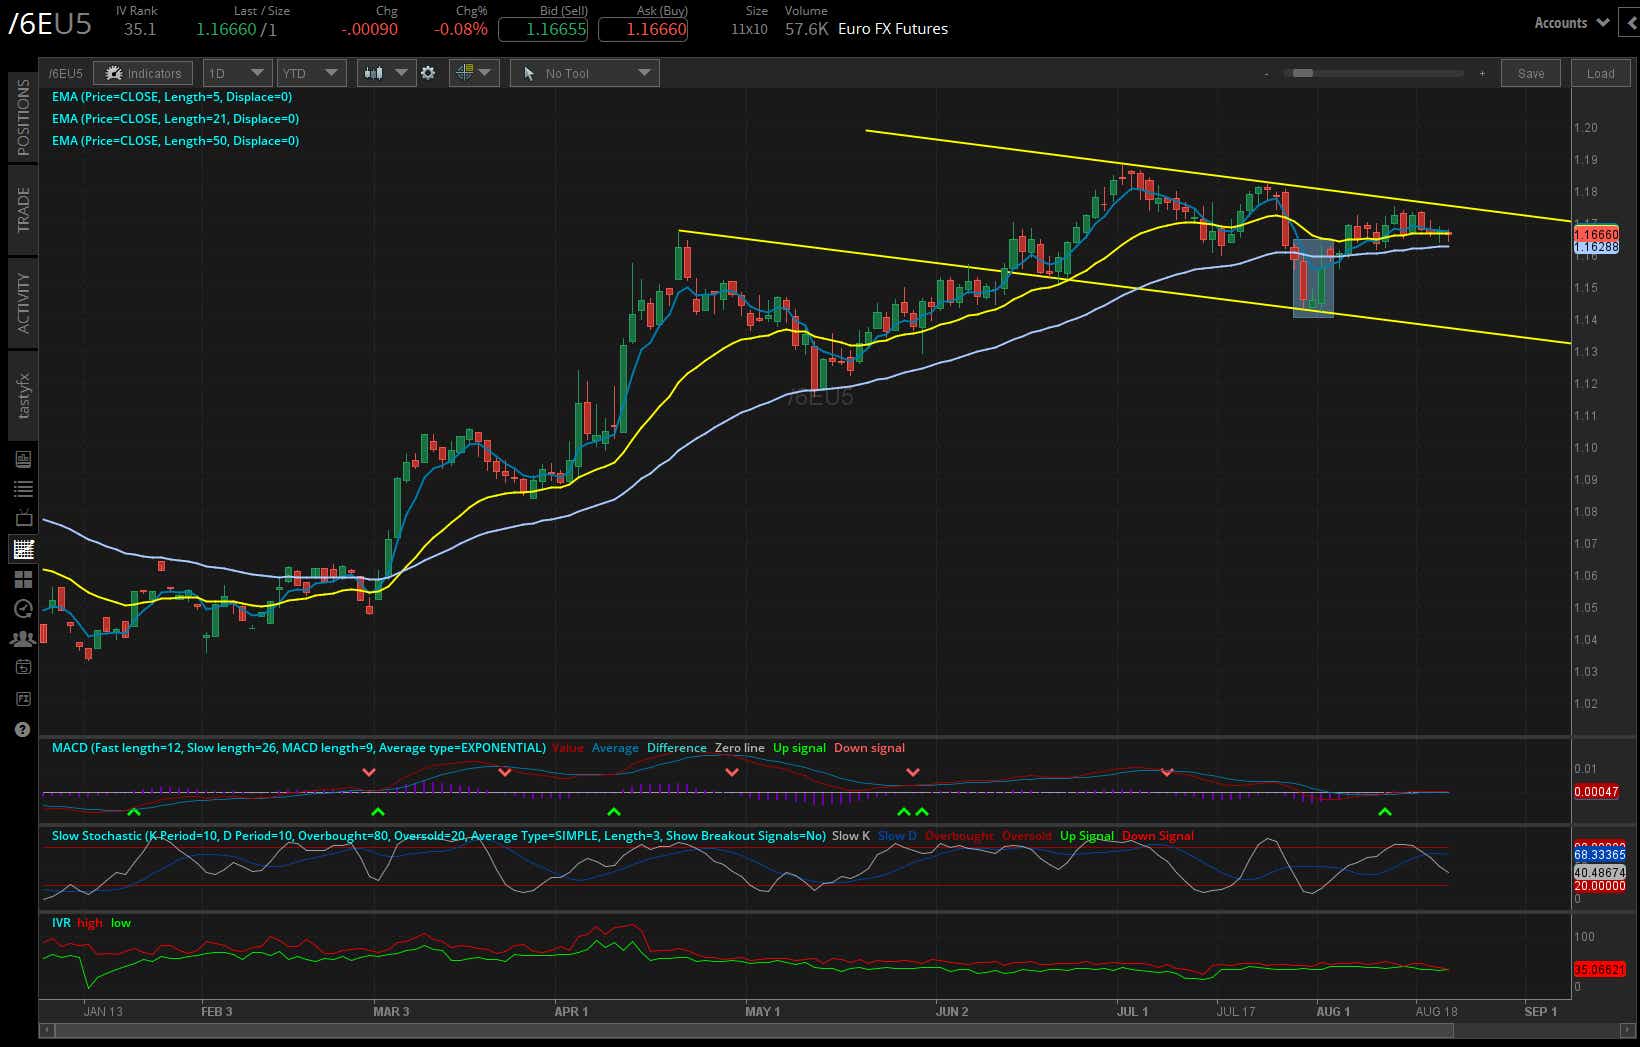Screen dimensions: 1640x1047
Task: Open the No Tool drawing dropdown
Action: pos(584,72)
